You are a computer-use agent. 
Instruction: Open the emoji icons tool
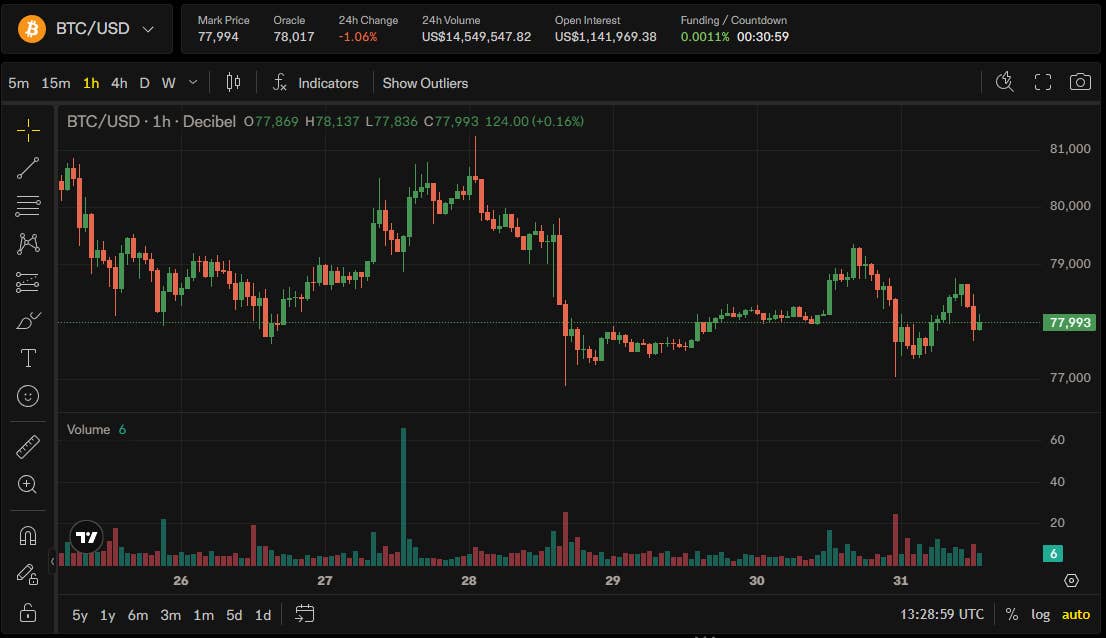[28, 396]
